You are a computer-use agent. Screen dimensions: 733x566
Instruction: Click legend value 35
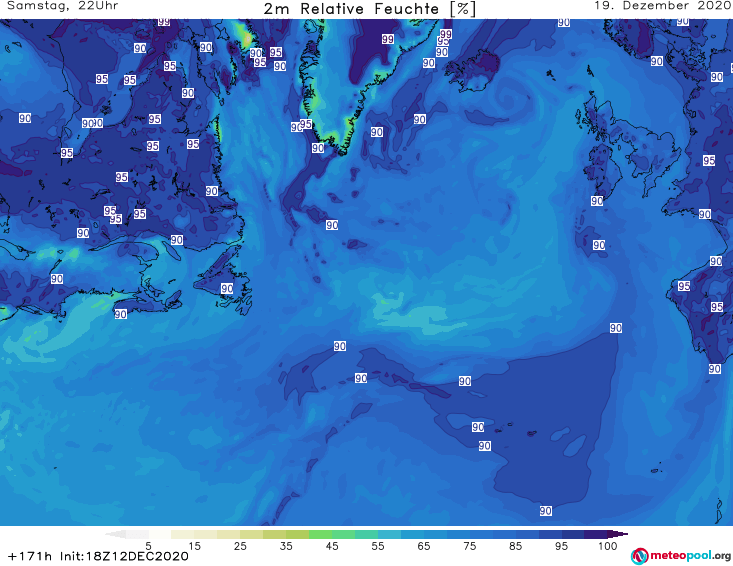pos(286,546)
